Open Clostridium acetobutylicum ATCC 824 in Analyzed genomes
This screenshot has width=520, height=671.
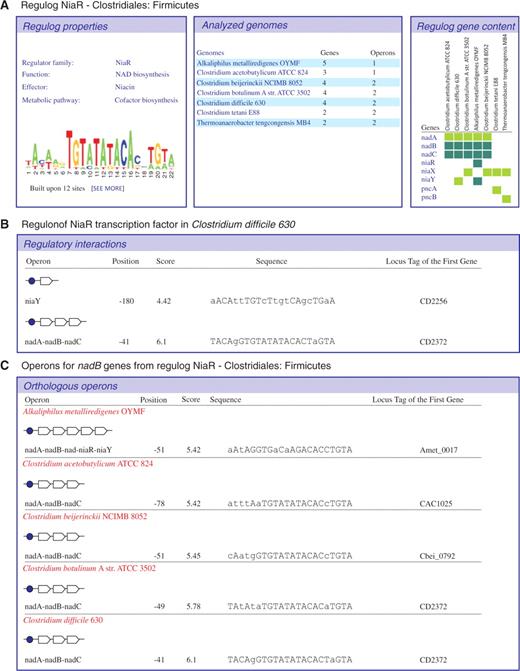click(252, 73)
